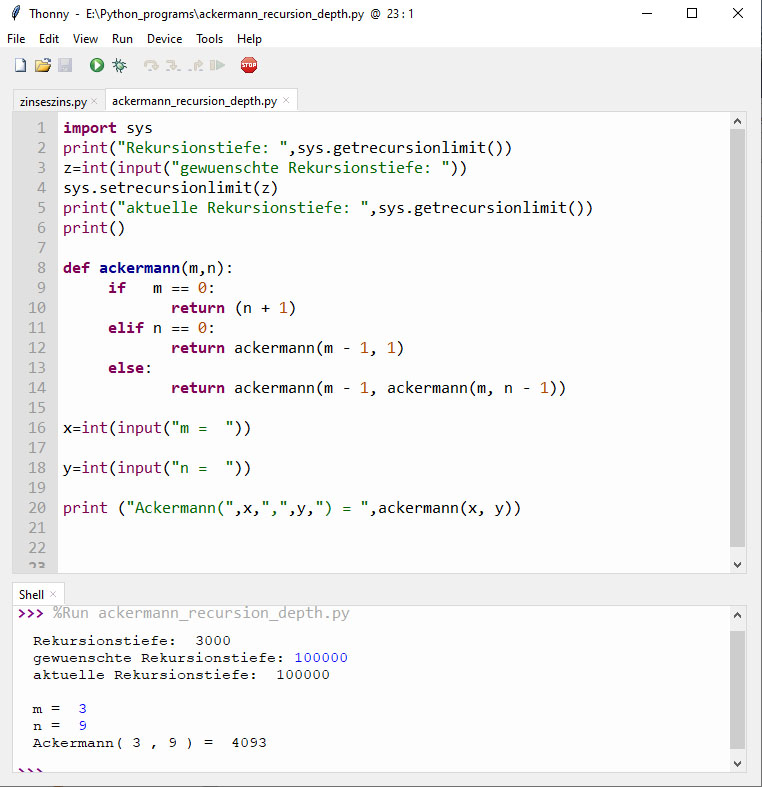Screen dimensions: 762x787
Task: Click the Step into debug icon
Action: click(173, 65)
